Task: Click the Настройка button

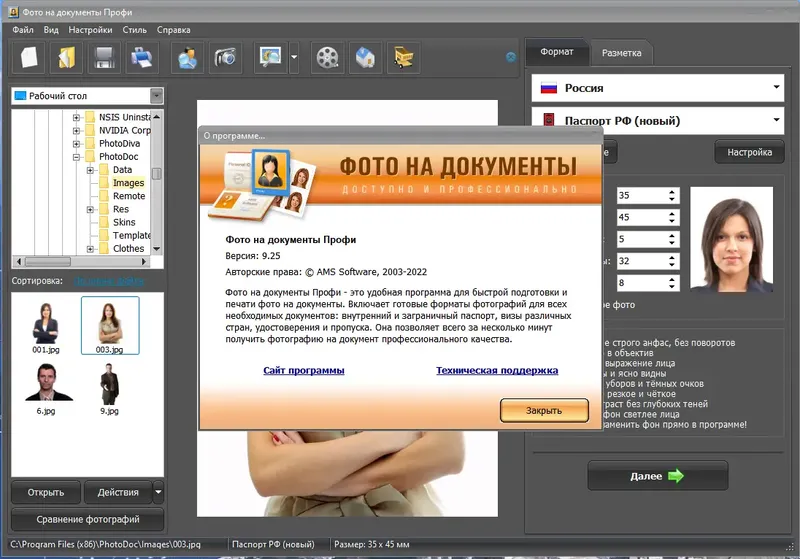Action: pos(749,152)
